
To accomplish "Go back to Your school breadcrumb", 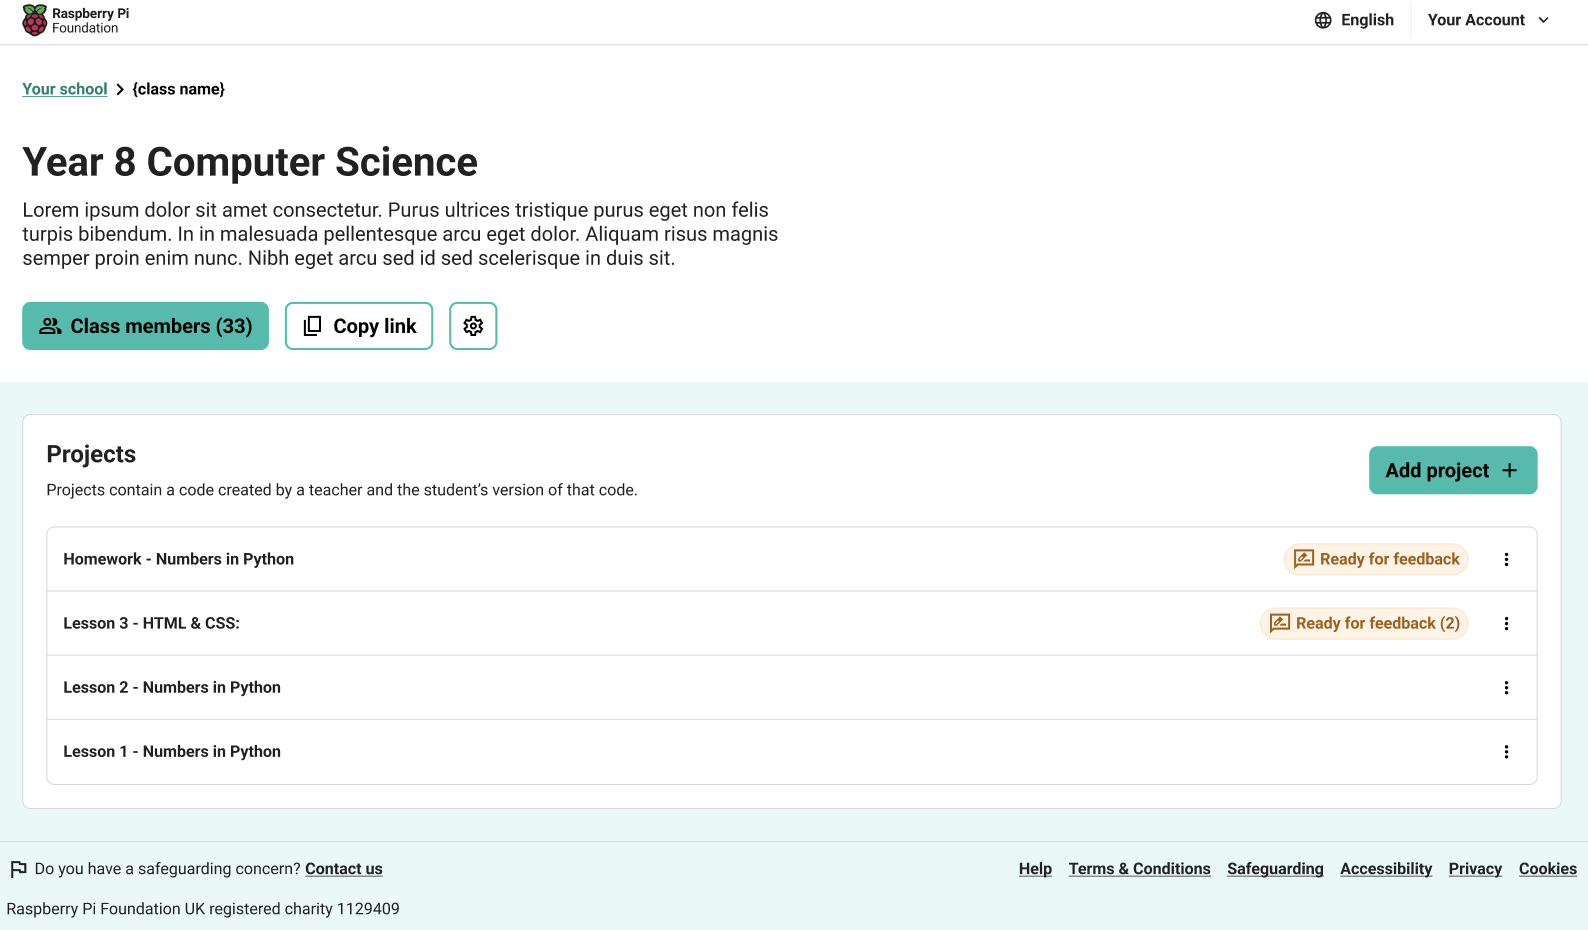I will pos(65,89).
